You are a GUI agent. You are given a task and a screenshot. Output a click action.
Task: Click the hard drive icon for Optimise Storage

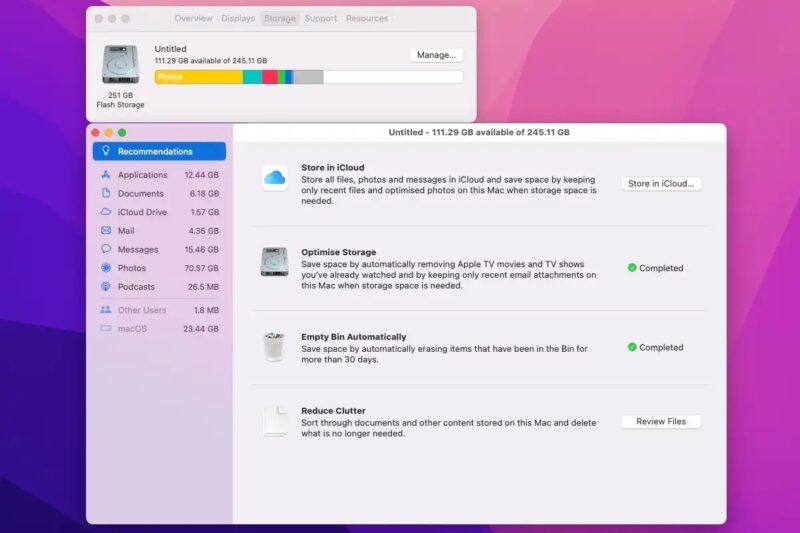[x=274, y=262]
